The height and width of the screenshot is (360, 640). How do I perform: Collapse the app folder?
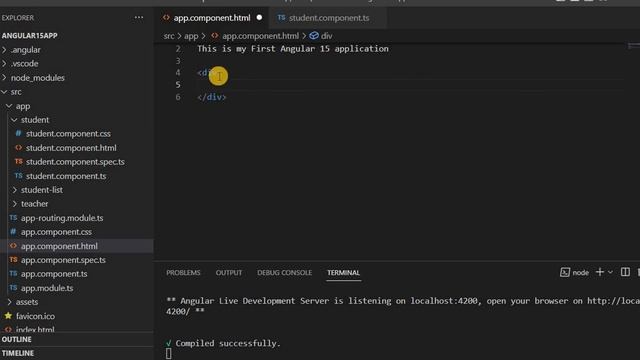[23, 106]
